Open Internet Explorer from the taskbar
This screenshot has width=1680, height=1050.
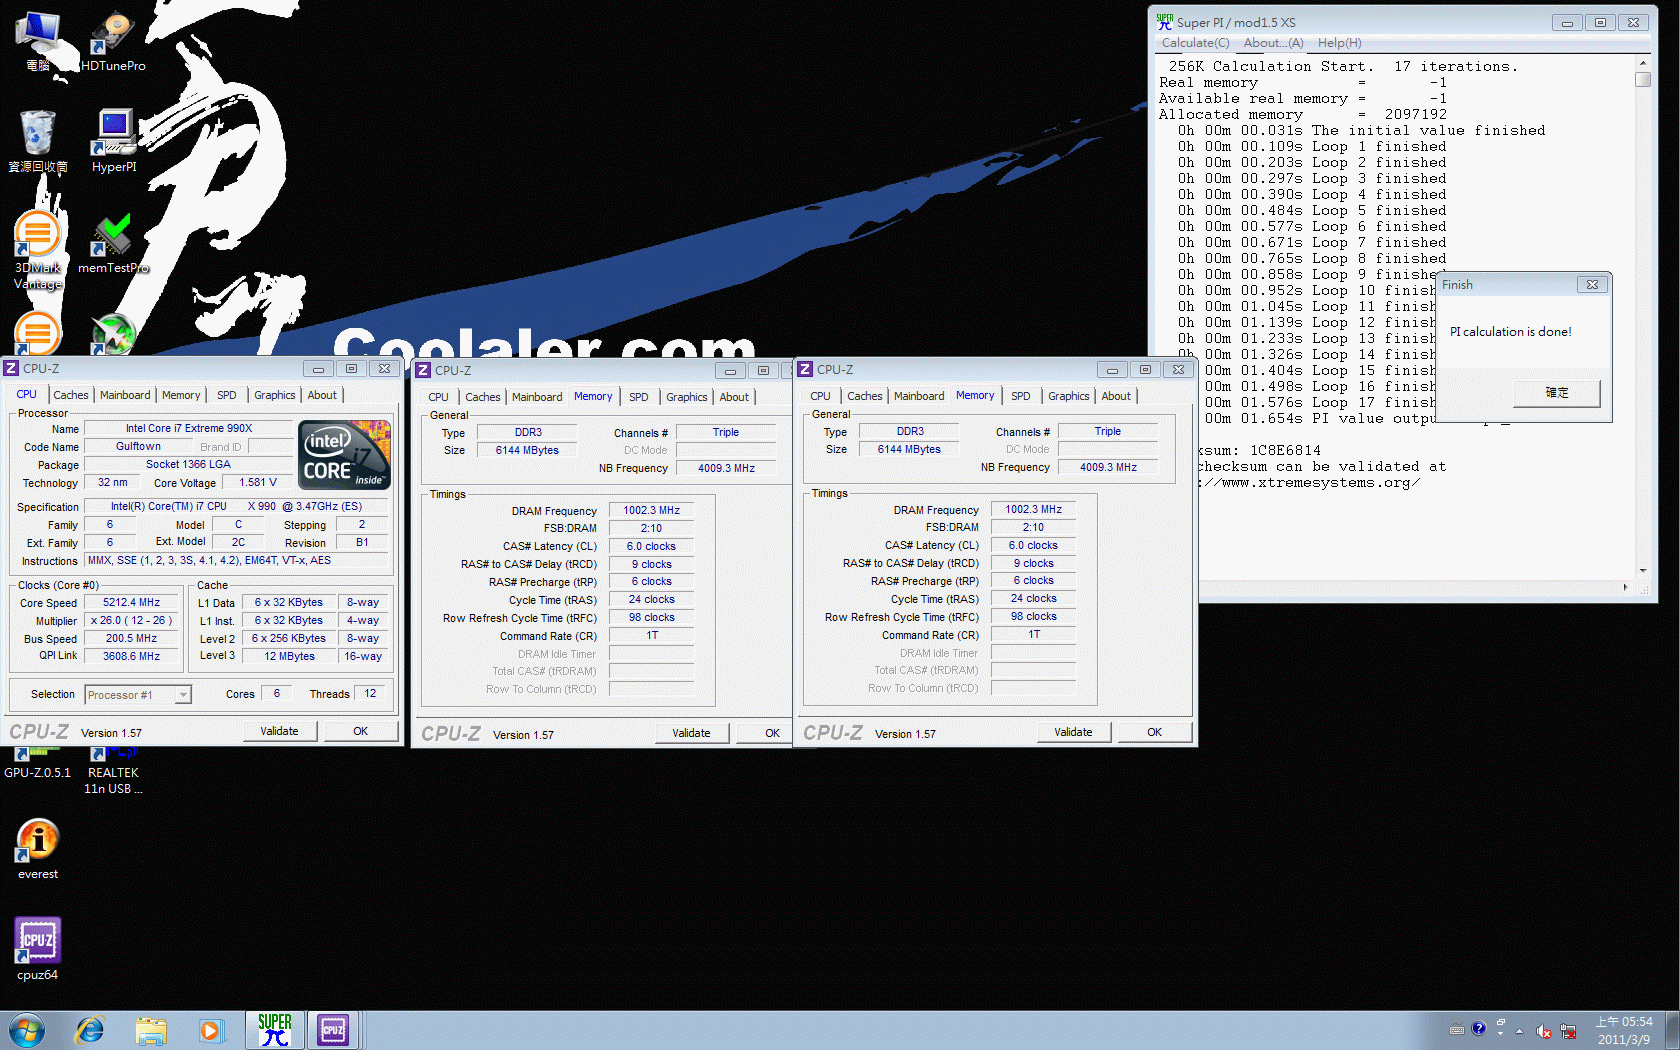[x=90, y=1030]
